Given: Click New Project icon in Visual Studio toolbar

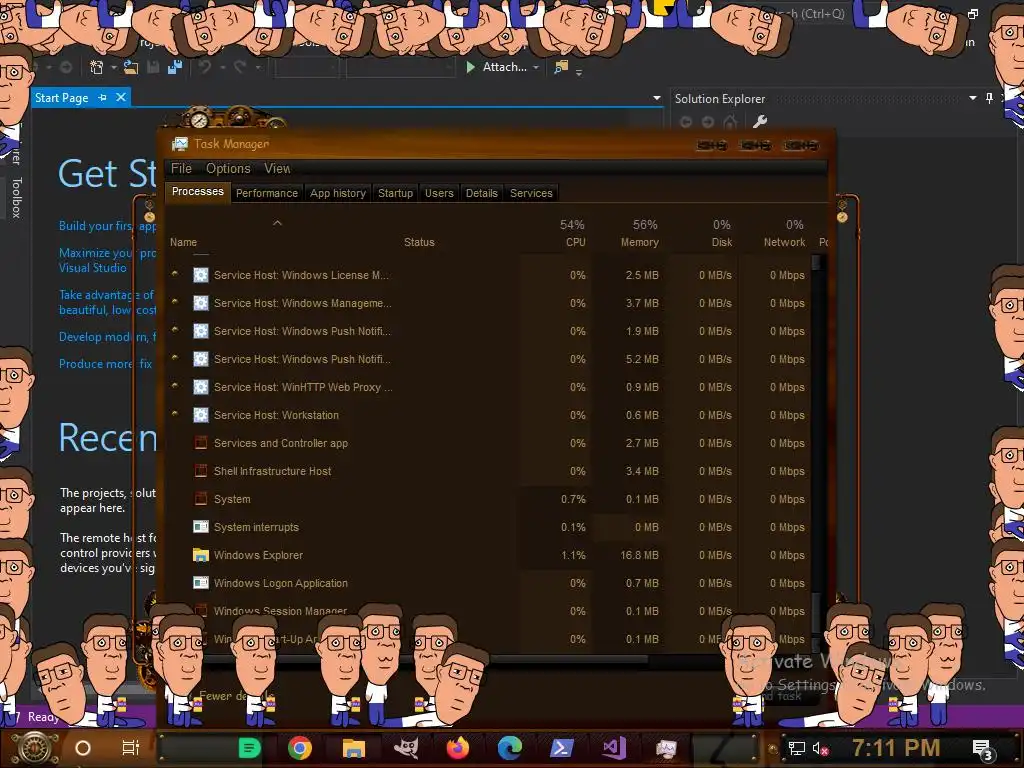Looking at the screenshot, I should pyautogui.click(x=97, y=67).
